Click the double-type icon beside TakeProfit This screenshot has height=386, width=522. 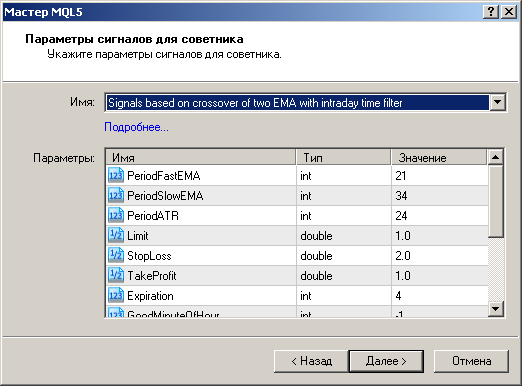coord(116,275)
